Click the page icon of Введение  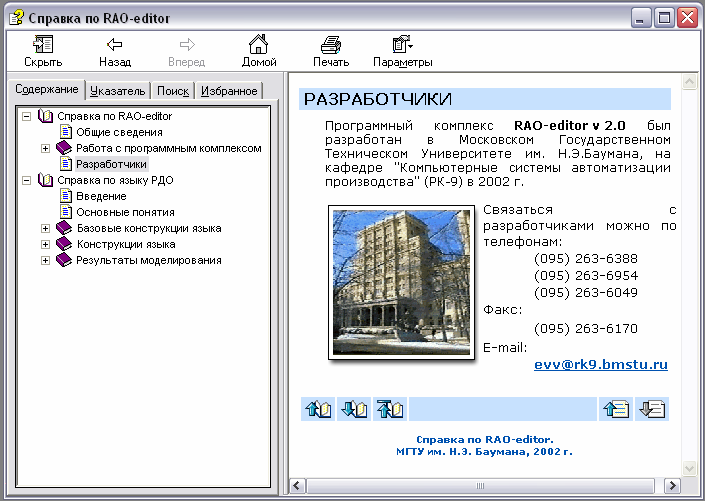pos(66,196)
